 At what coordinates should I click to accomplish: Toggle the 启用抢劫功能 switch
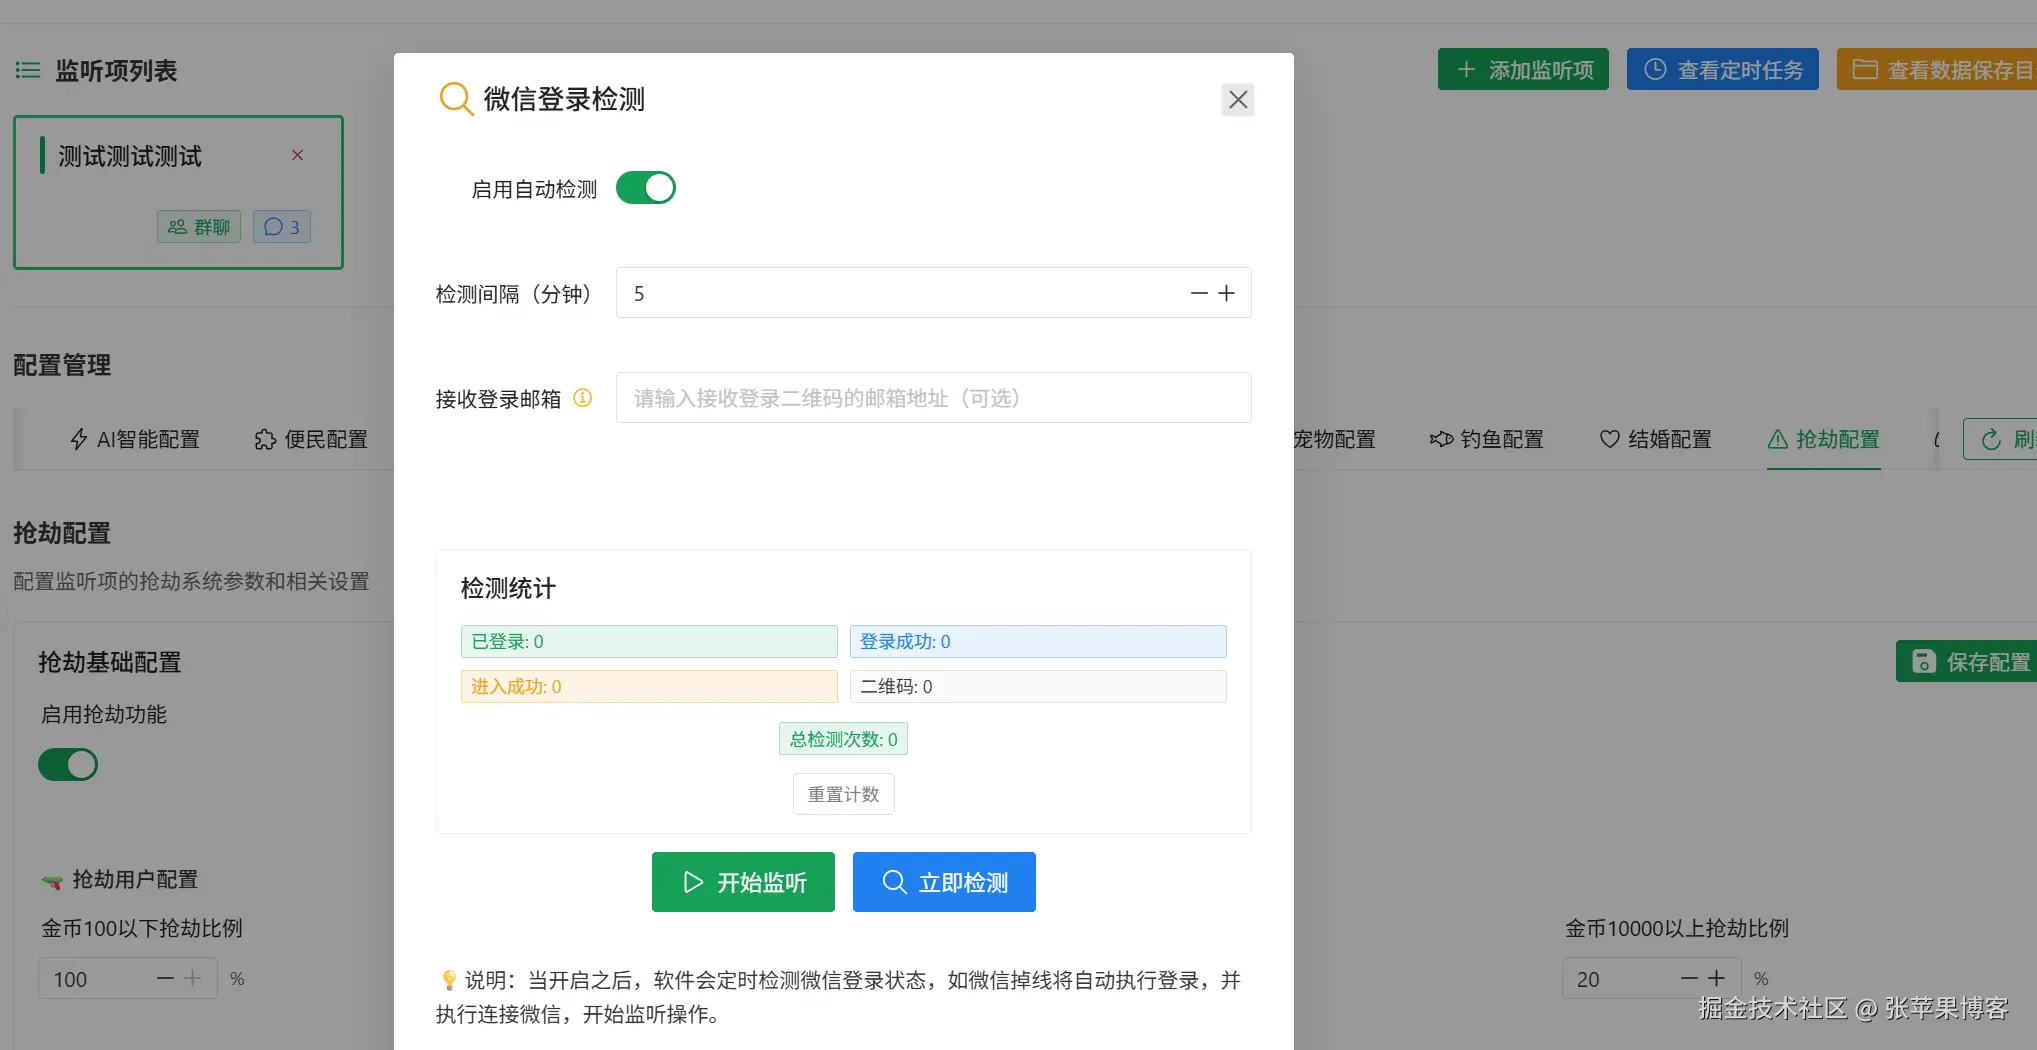[68, 765]
